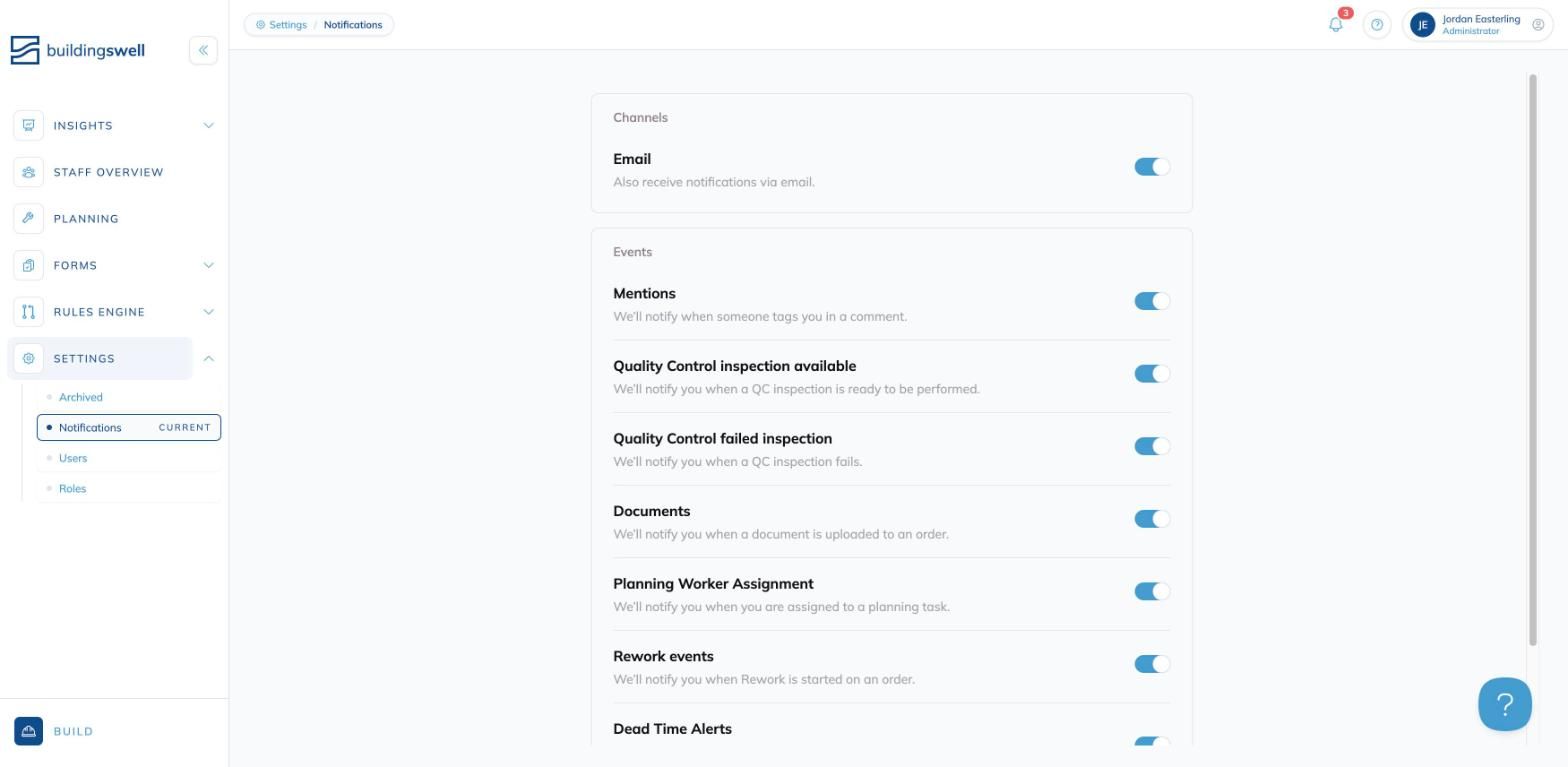Disable the Email notifications toggle
1568x767 pixels.
1152,167
